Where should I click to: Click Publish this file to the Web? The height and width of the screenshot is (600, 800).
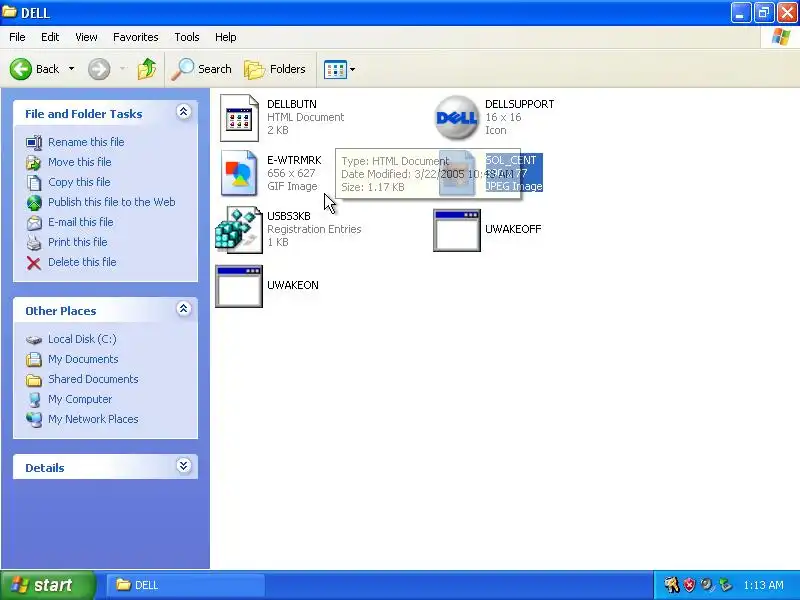pos(112,202)
